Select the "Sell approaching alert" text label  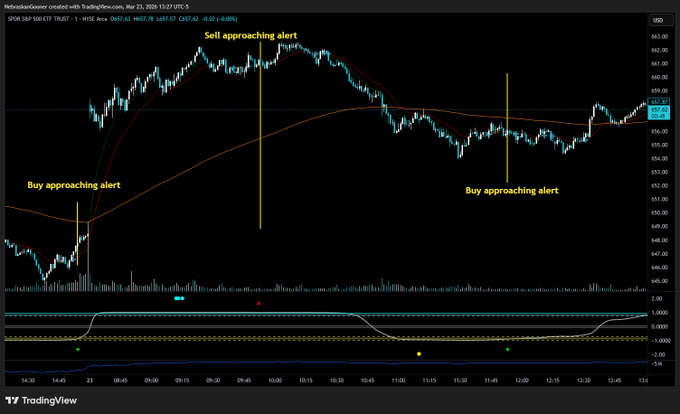point(250,34)
